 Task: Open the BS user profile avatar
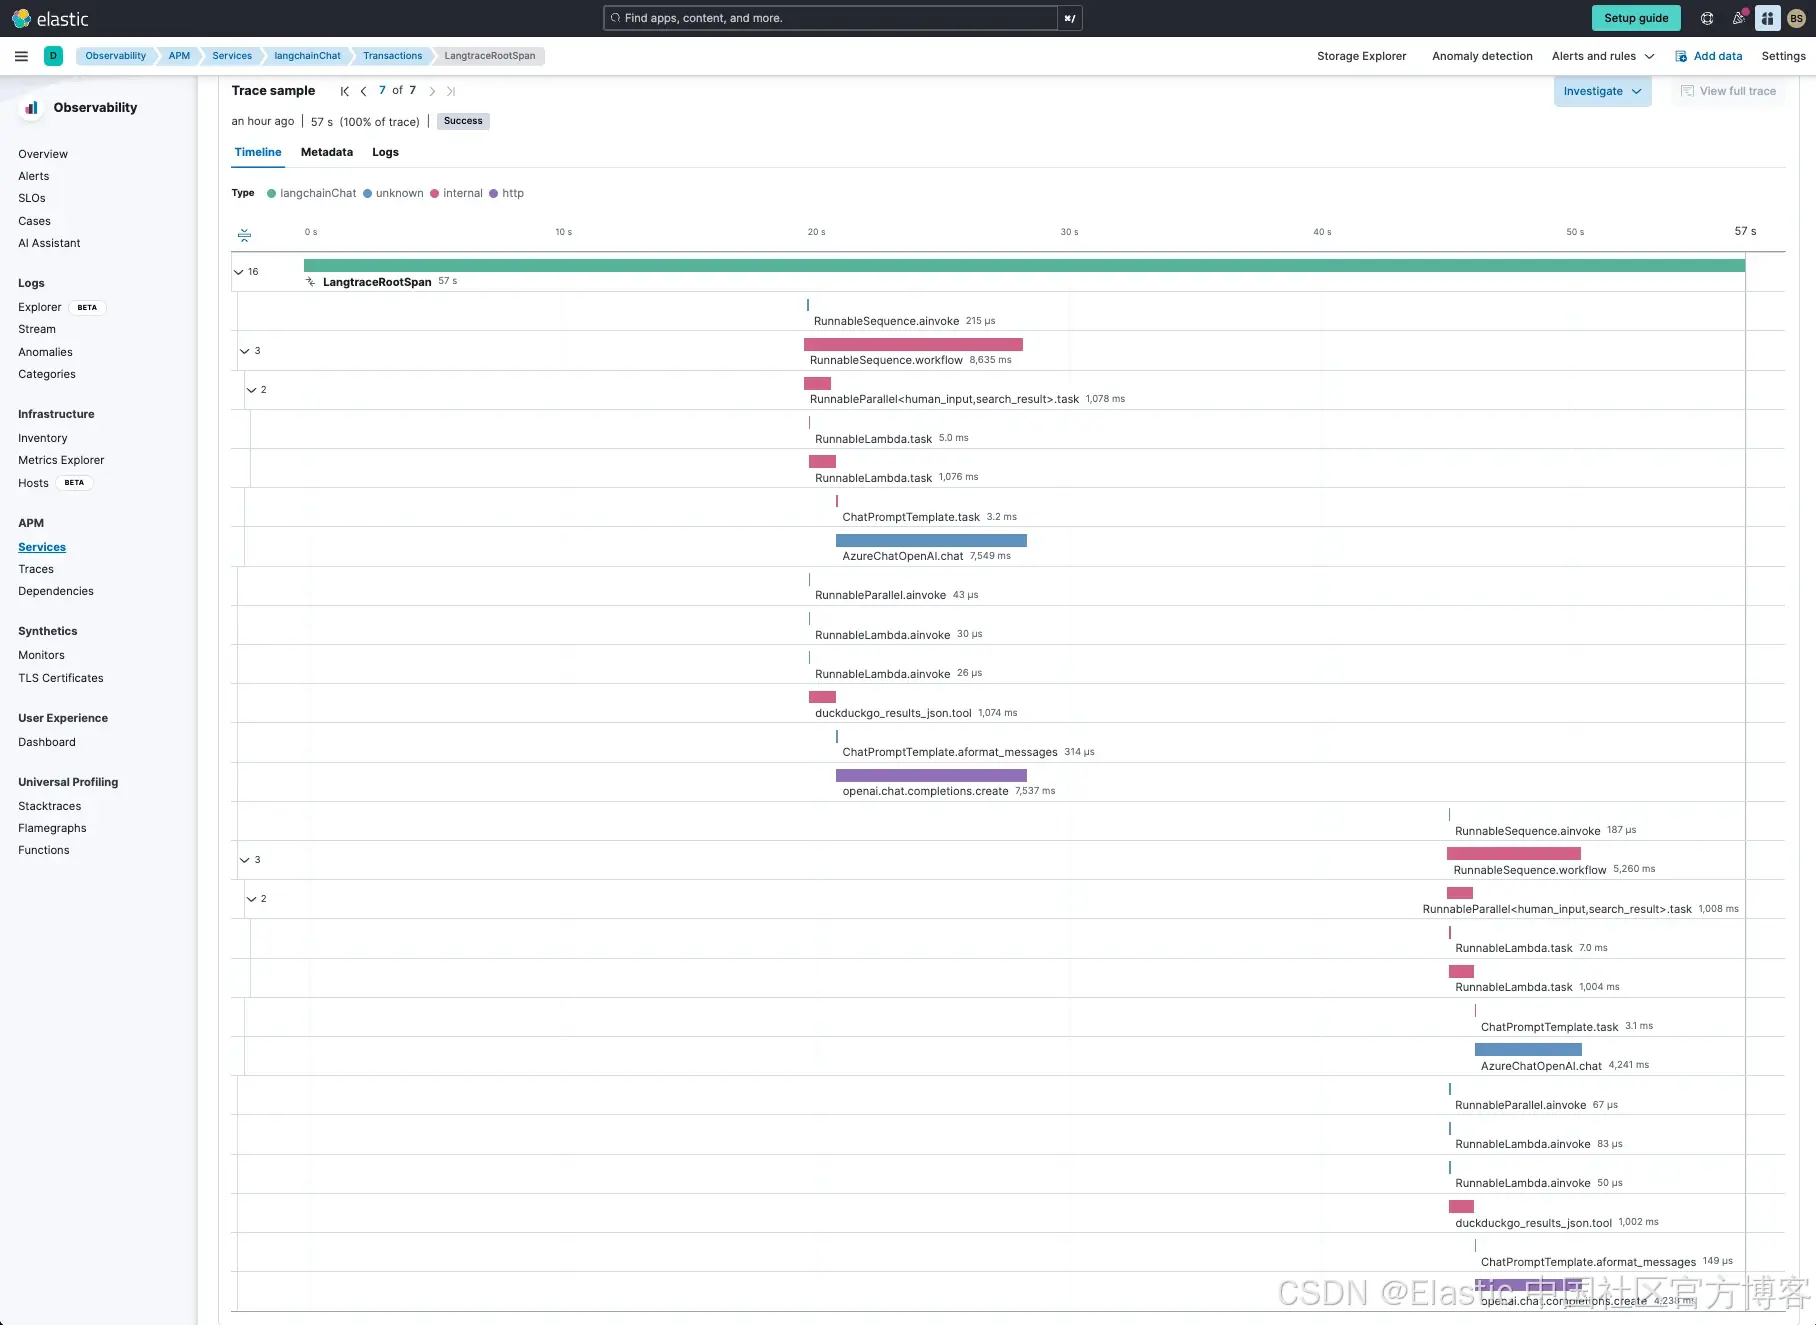tap(1796, 18)
